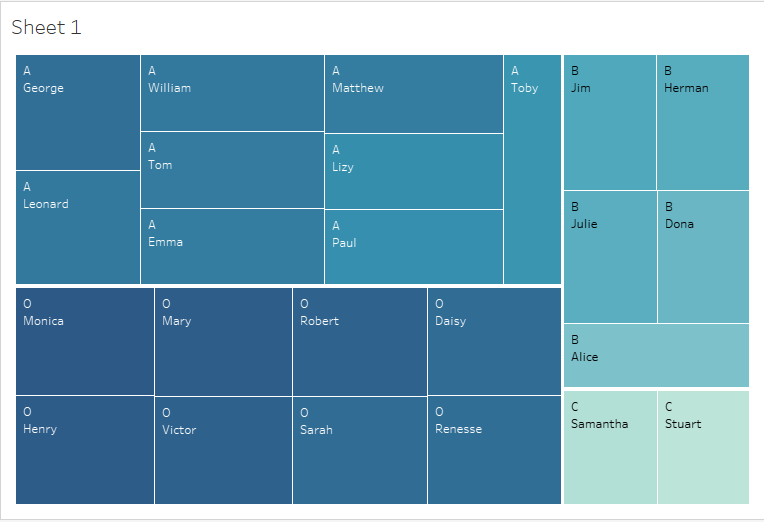Select the Robert tile
764x522 pixels.
[360, 341]
